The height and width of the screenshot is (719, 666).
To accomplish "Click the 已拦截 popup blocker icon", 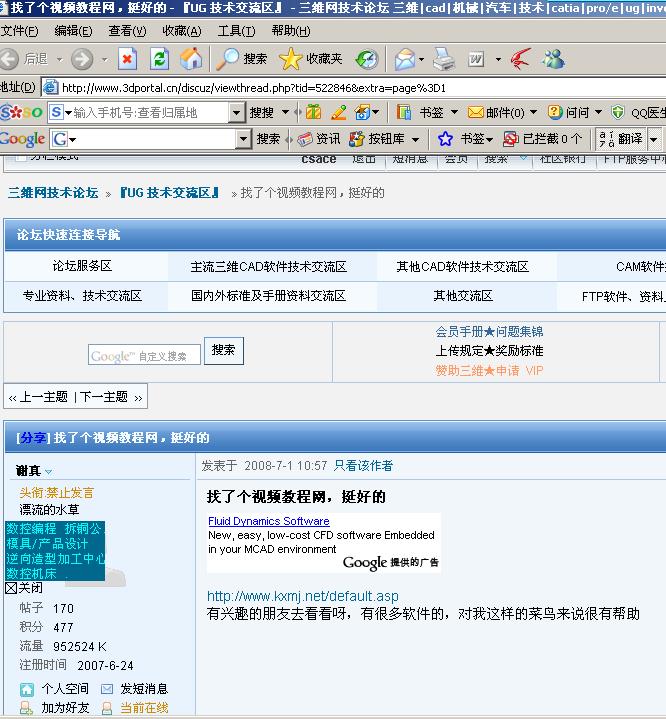I will click(x=511, y=138).
